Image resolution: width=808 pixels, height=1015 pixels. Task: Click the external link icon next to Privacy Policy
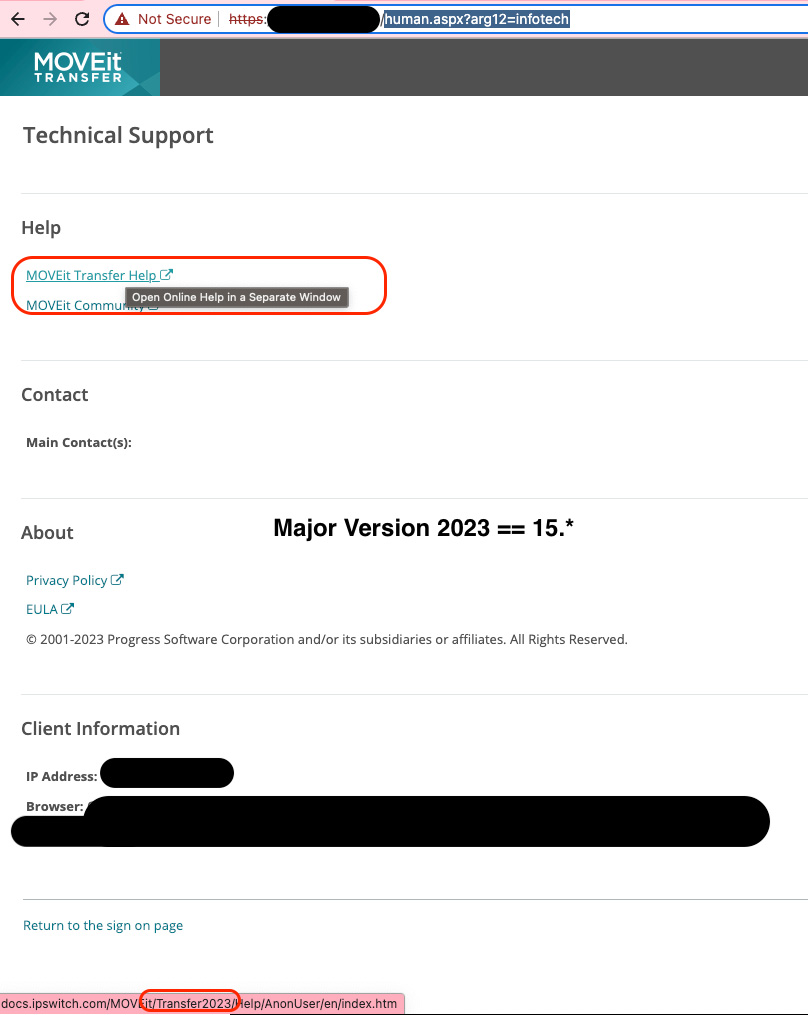click(x=119, y=578)
